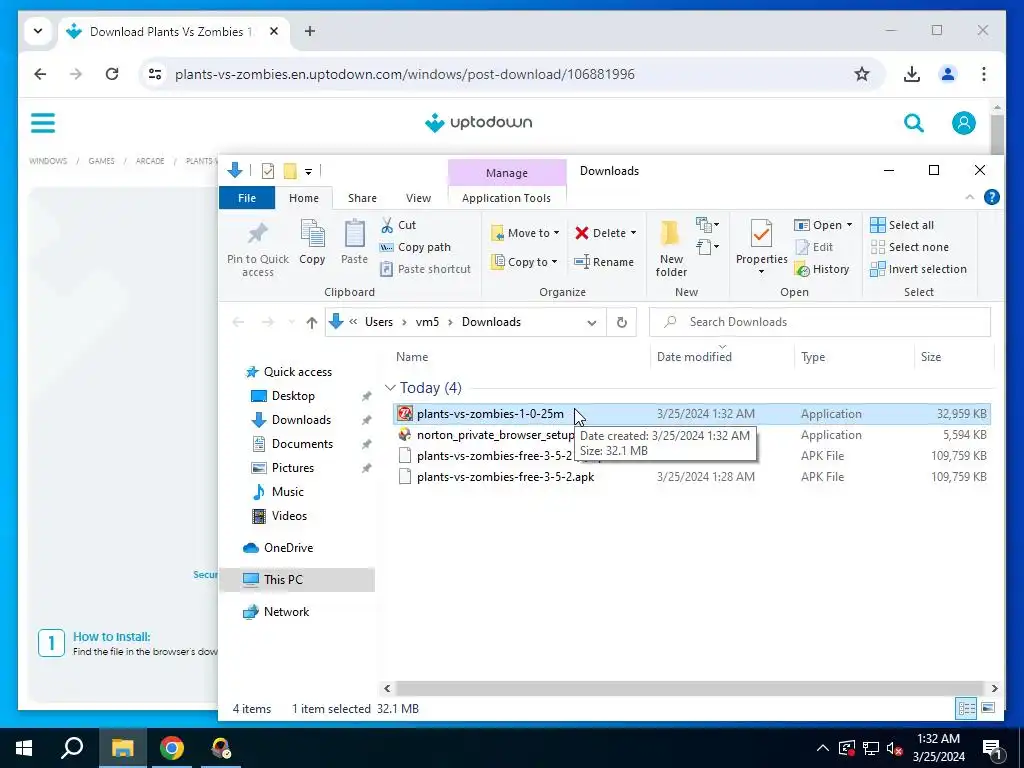Open the Uptodown user account icon
Image resolution: width=1024 pixels, height=768 pixels.
963,123
